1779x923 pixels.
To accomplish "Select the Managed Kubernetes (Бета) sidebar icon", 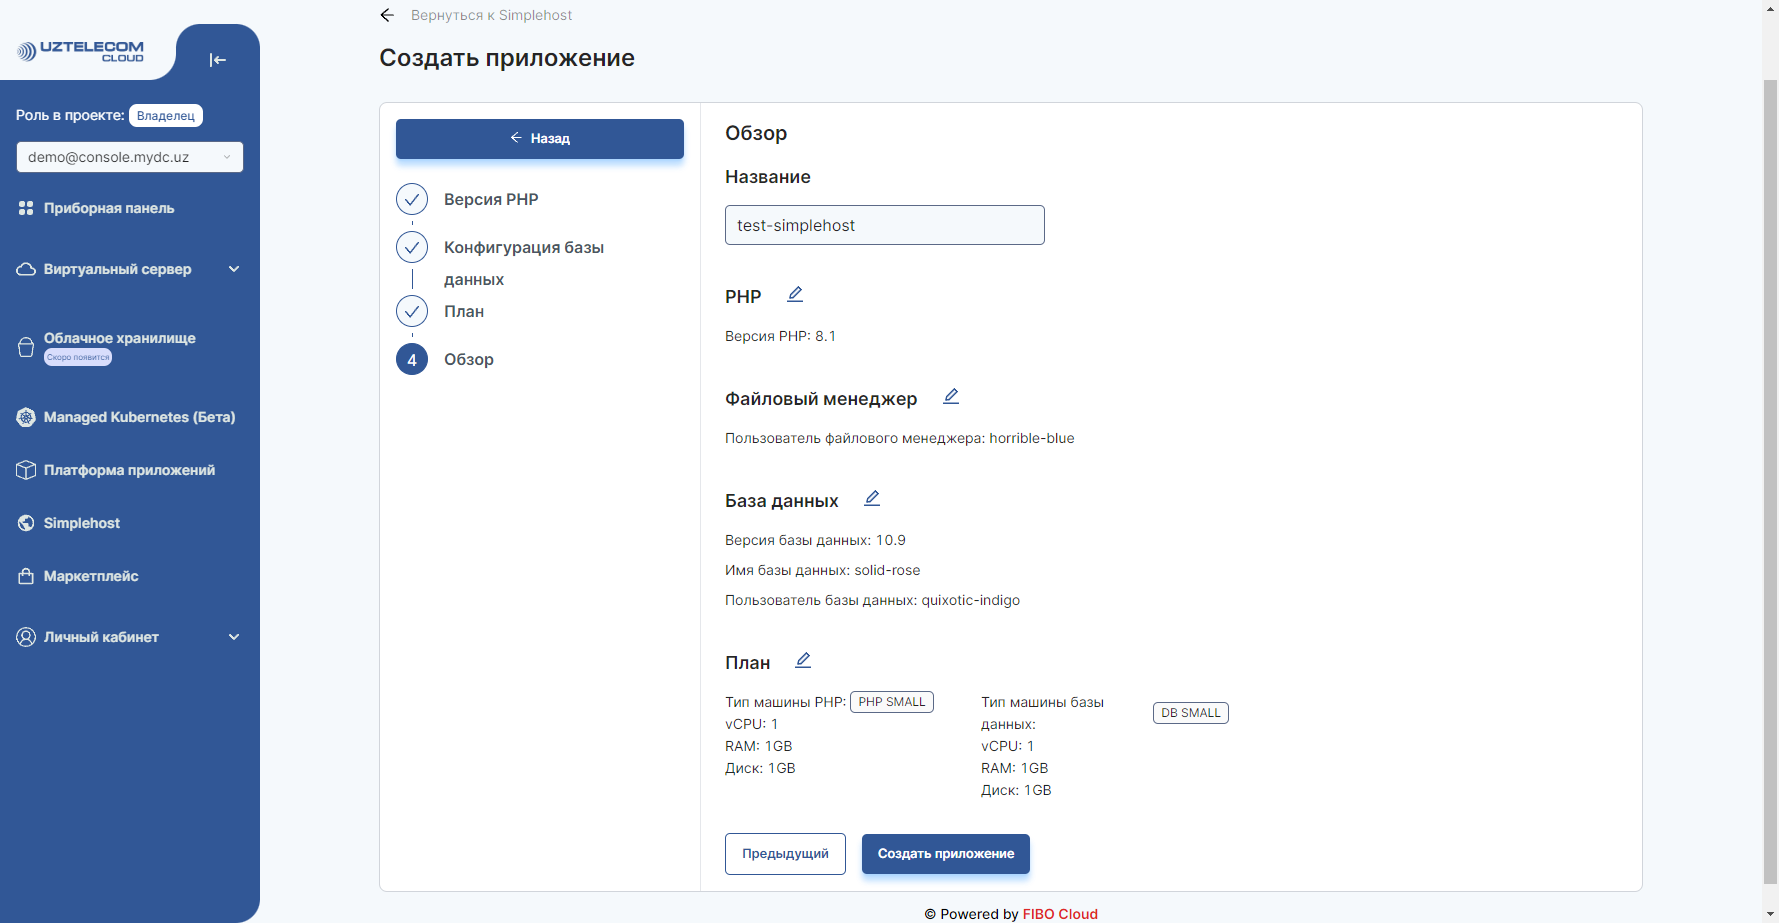I will pos(25,417).
